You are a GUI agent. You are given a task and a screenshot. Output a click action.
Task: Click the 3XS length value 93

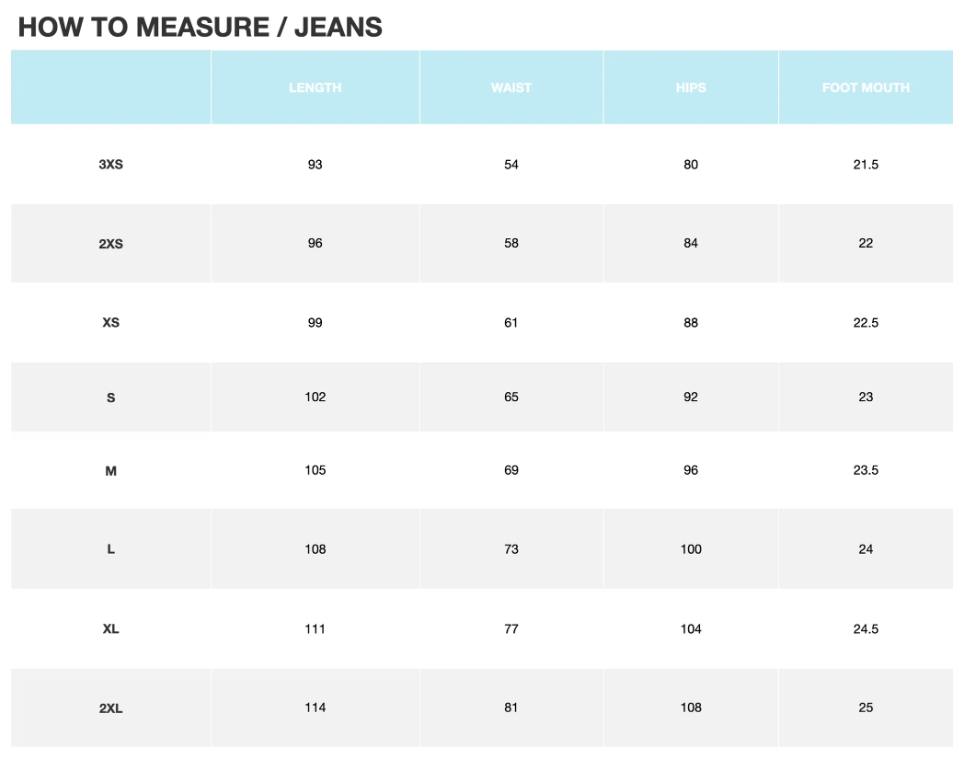(x=315, y=165)
